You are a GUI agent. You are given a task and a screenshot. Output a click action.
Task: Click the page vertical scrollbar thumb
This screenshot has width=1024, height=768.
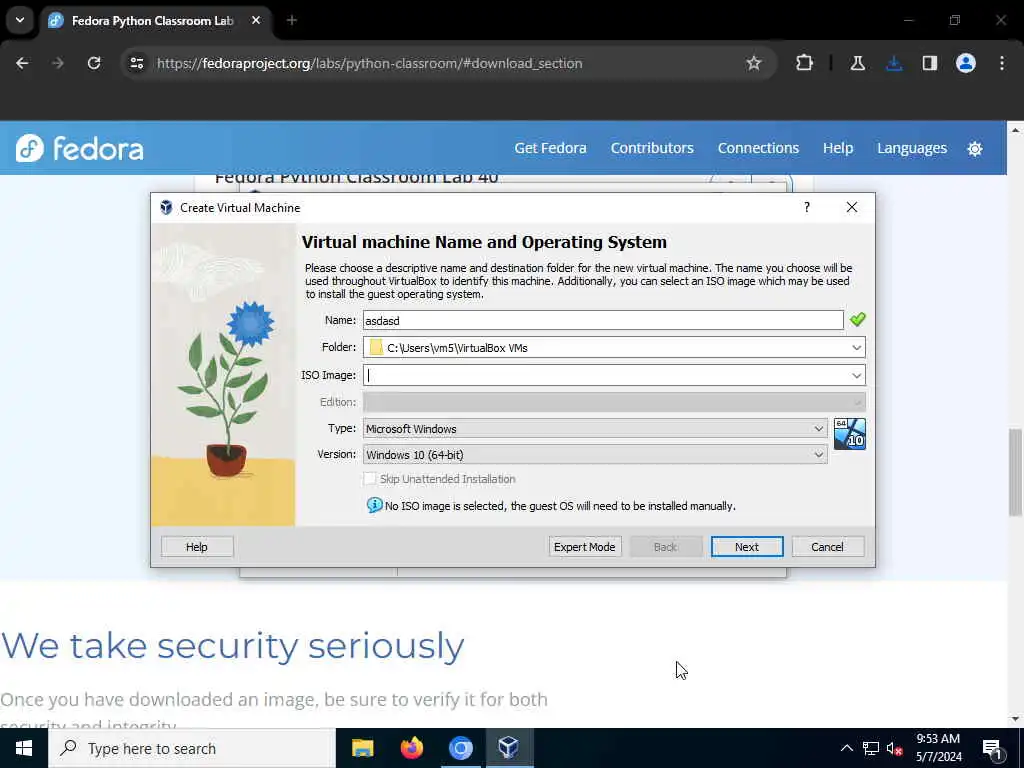(1015, 472)
